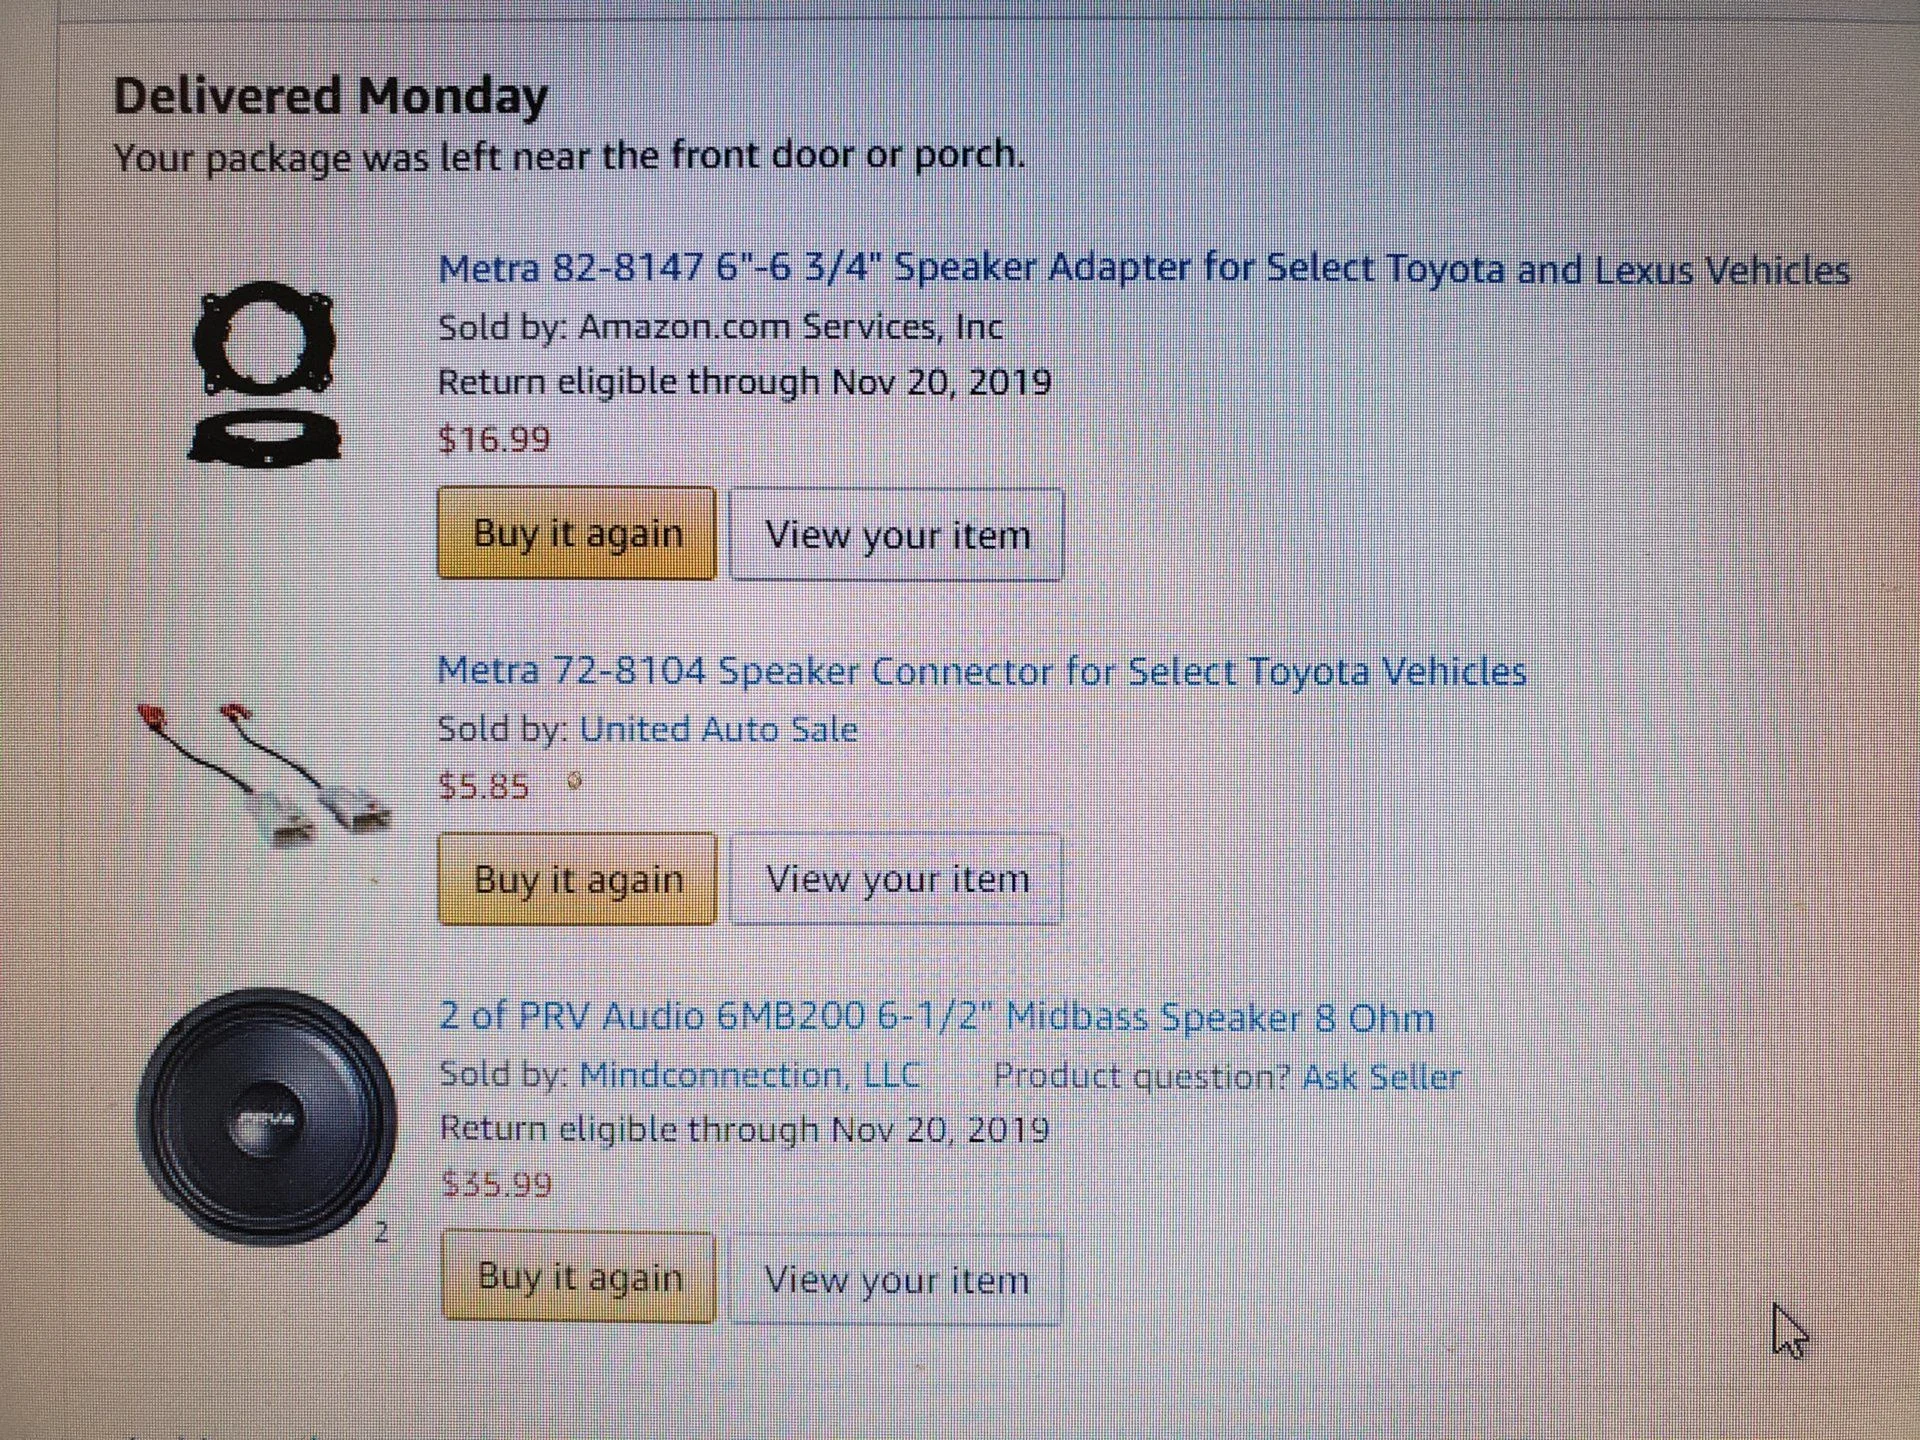View your item for the Metra speaker connector
Image resolution: width=1920 pixels, height=1440 pixels.
click(896, 879)
